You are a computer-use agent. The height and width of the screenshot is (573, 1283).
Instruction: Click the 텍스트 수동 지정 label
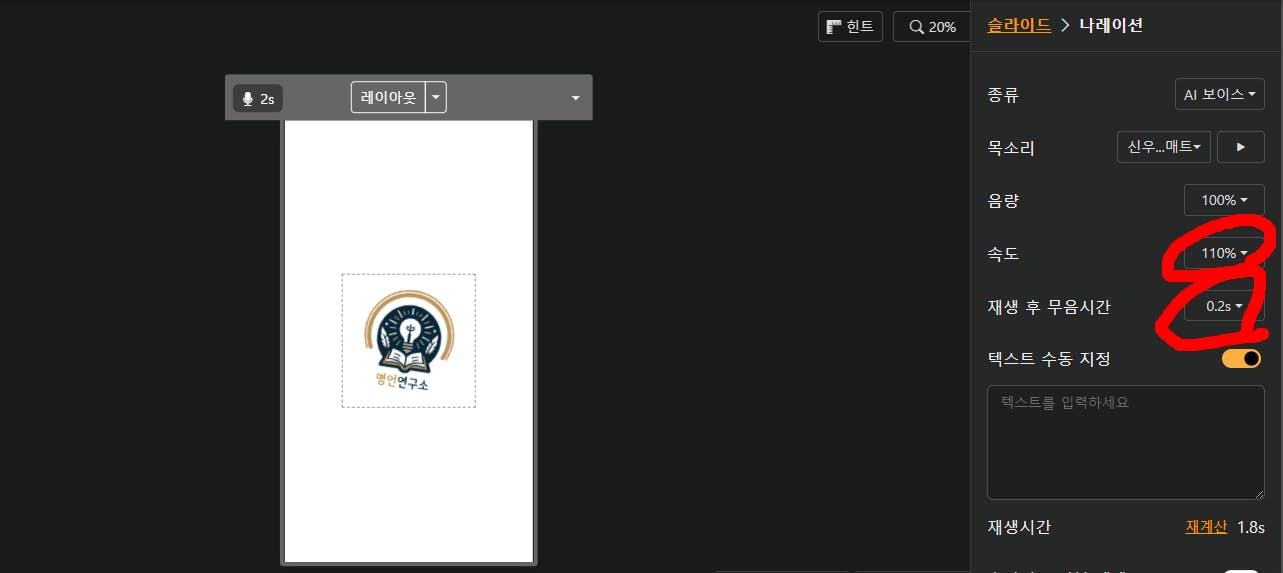1049,359
